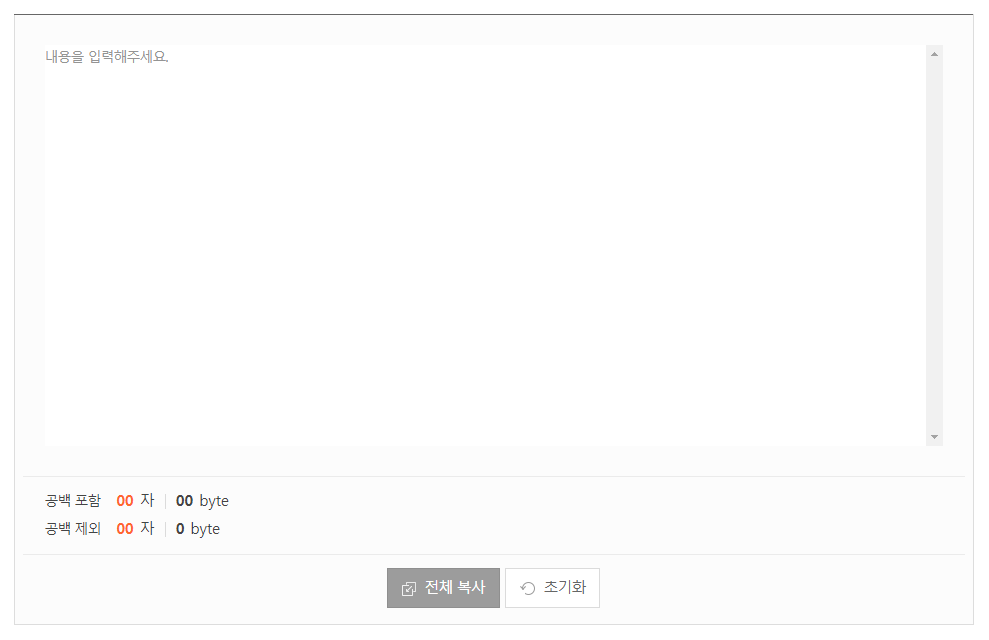The width and height of the screenshot is (989, 640).
Task: Click the scrollbar down arrow
Action: tap(934, 437)
